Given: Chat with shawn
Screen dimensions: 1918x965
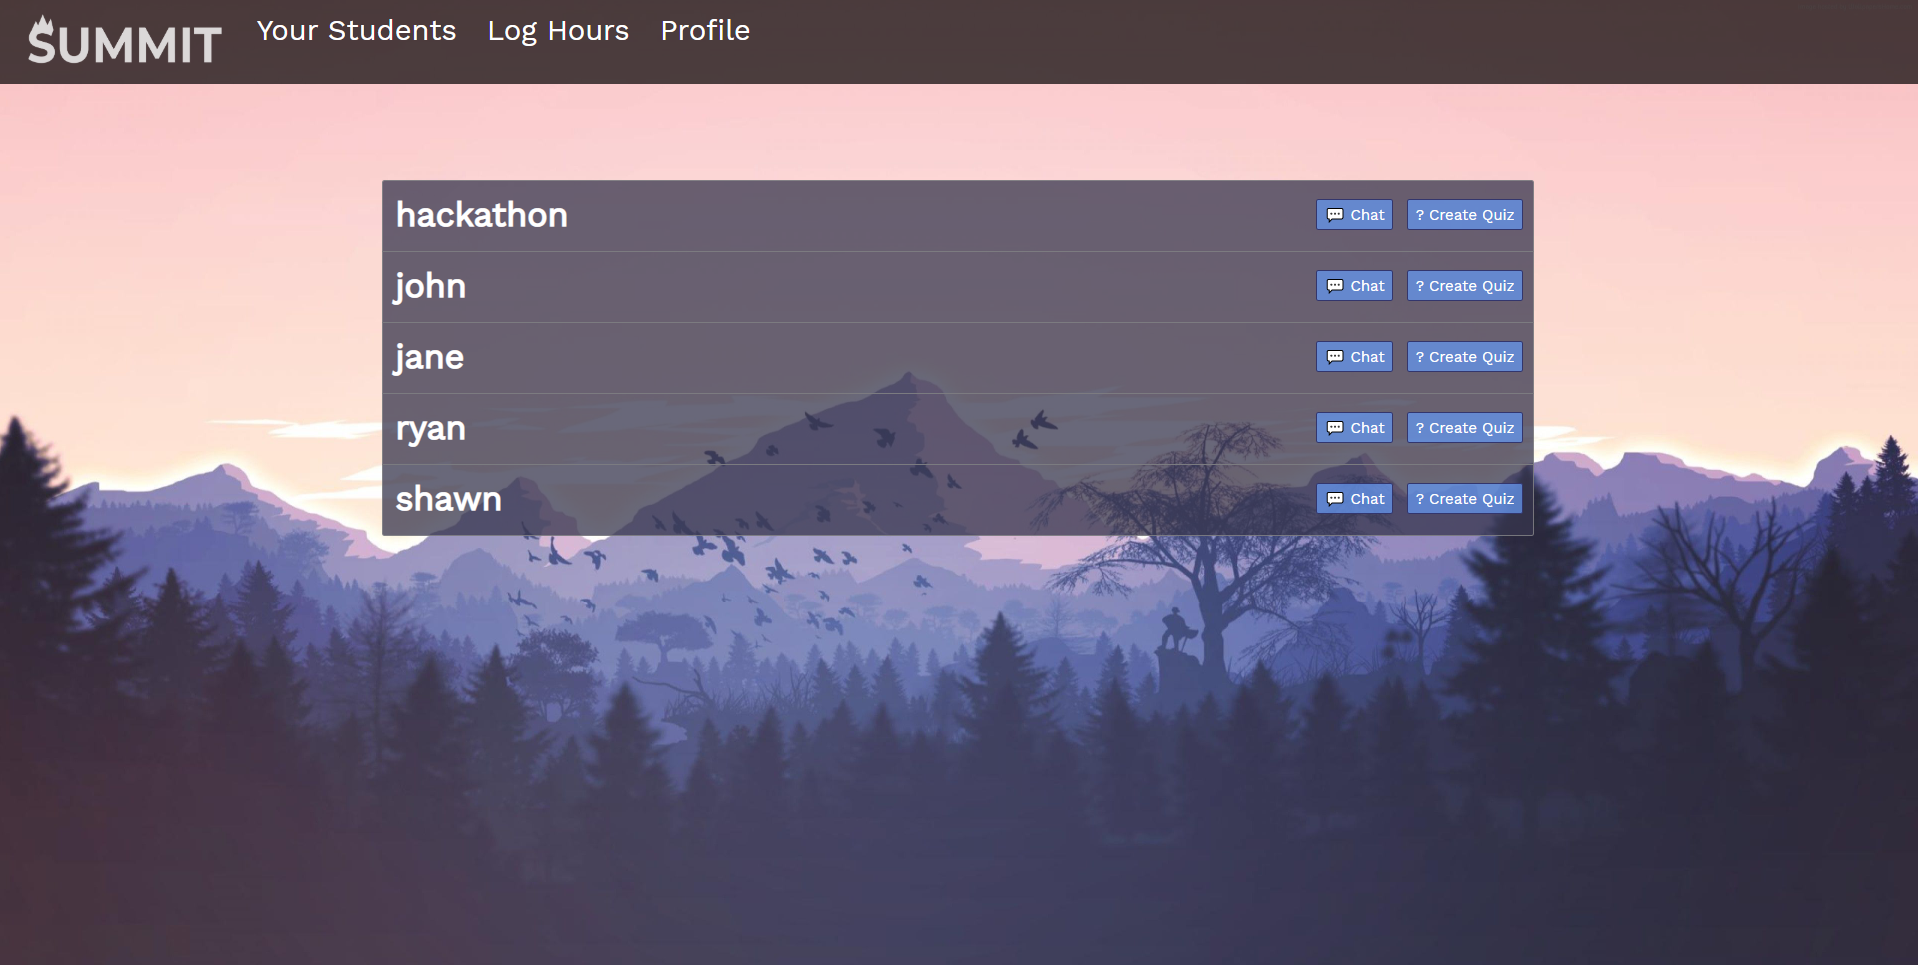Looking at the screenshot, I should (1354, 499).
